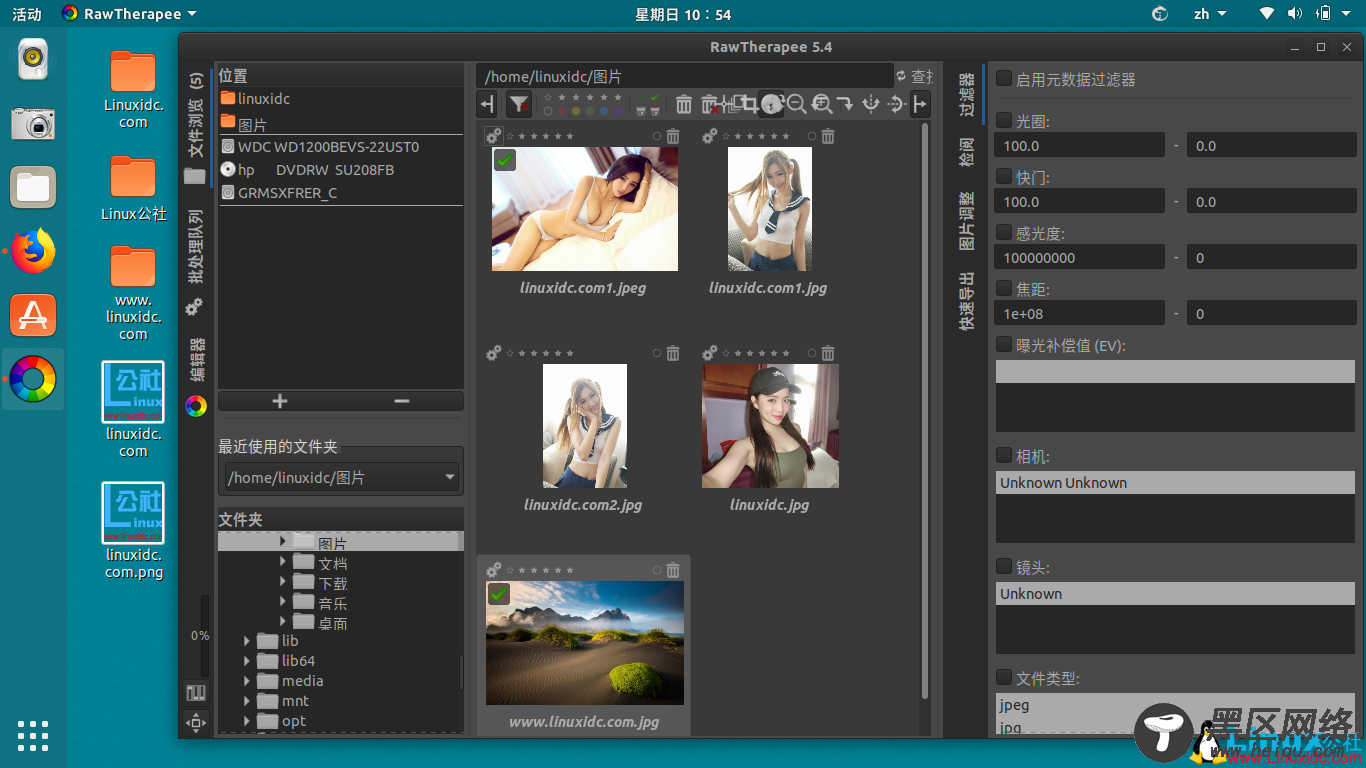Hide the right panel with the arrow toolbar icon
1366x768 pixels.
(920, 104)
